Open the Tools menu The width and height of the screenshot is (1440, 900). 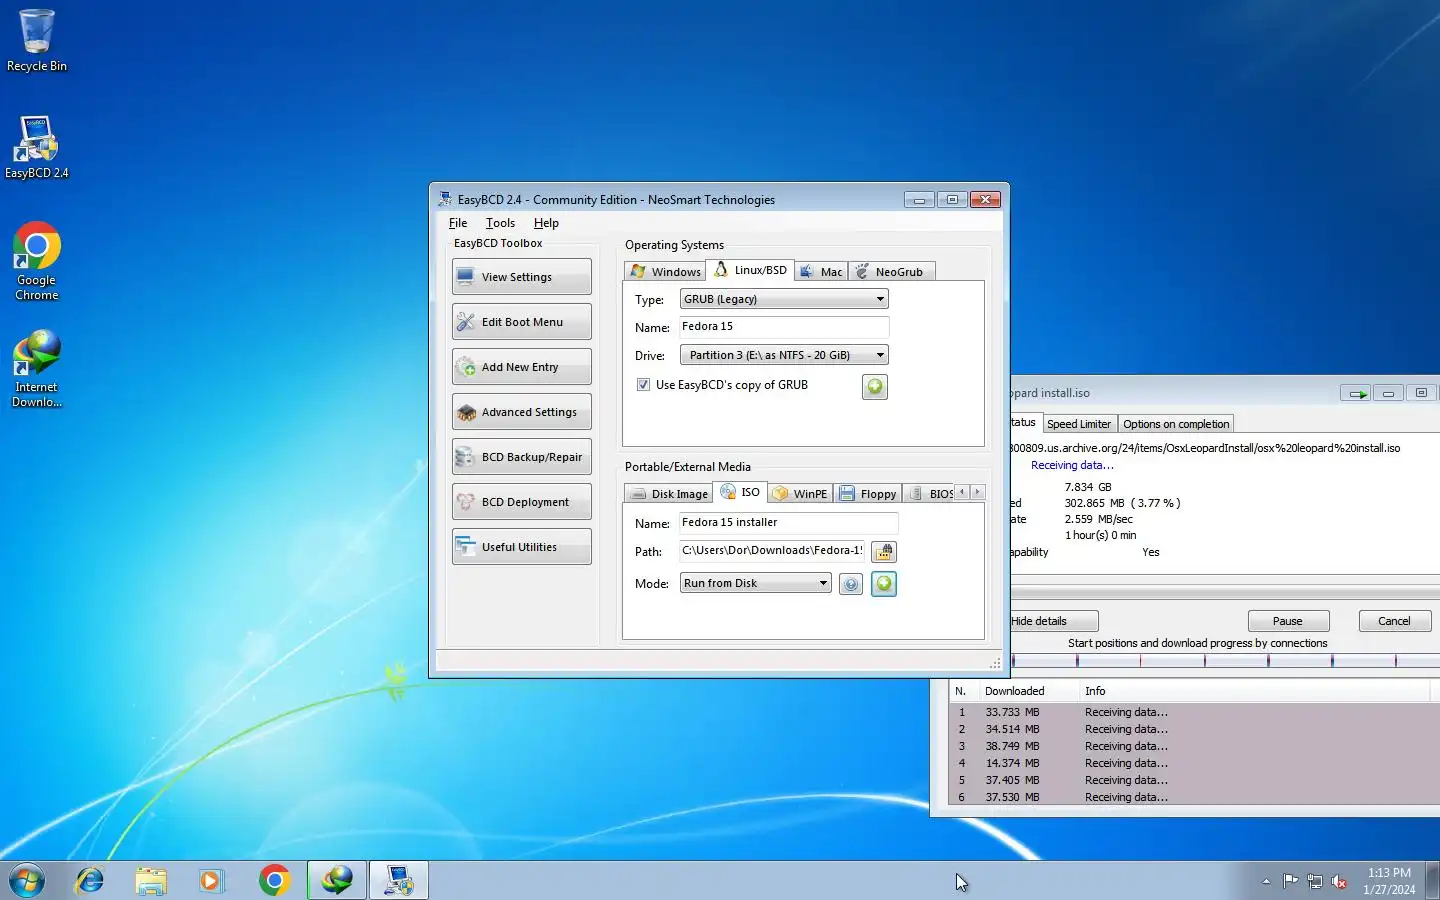coord(500,223)
